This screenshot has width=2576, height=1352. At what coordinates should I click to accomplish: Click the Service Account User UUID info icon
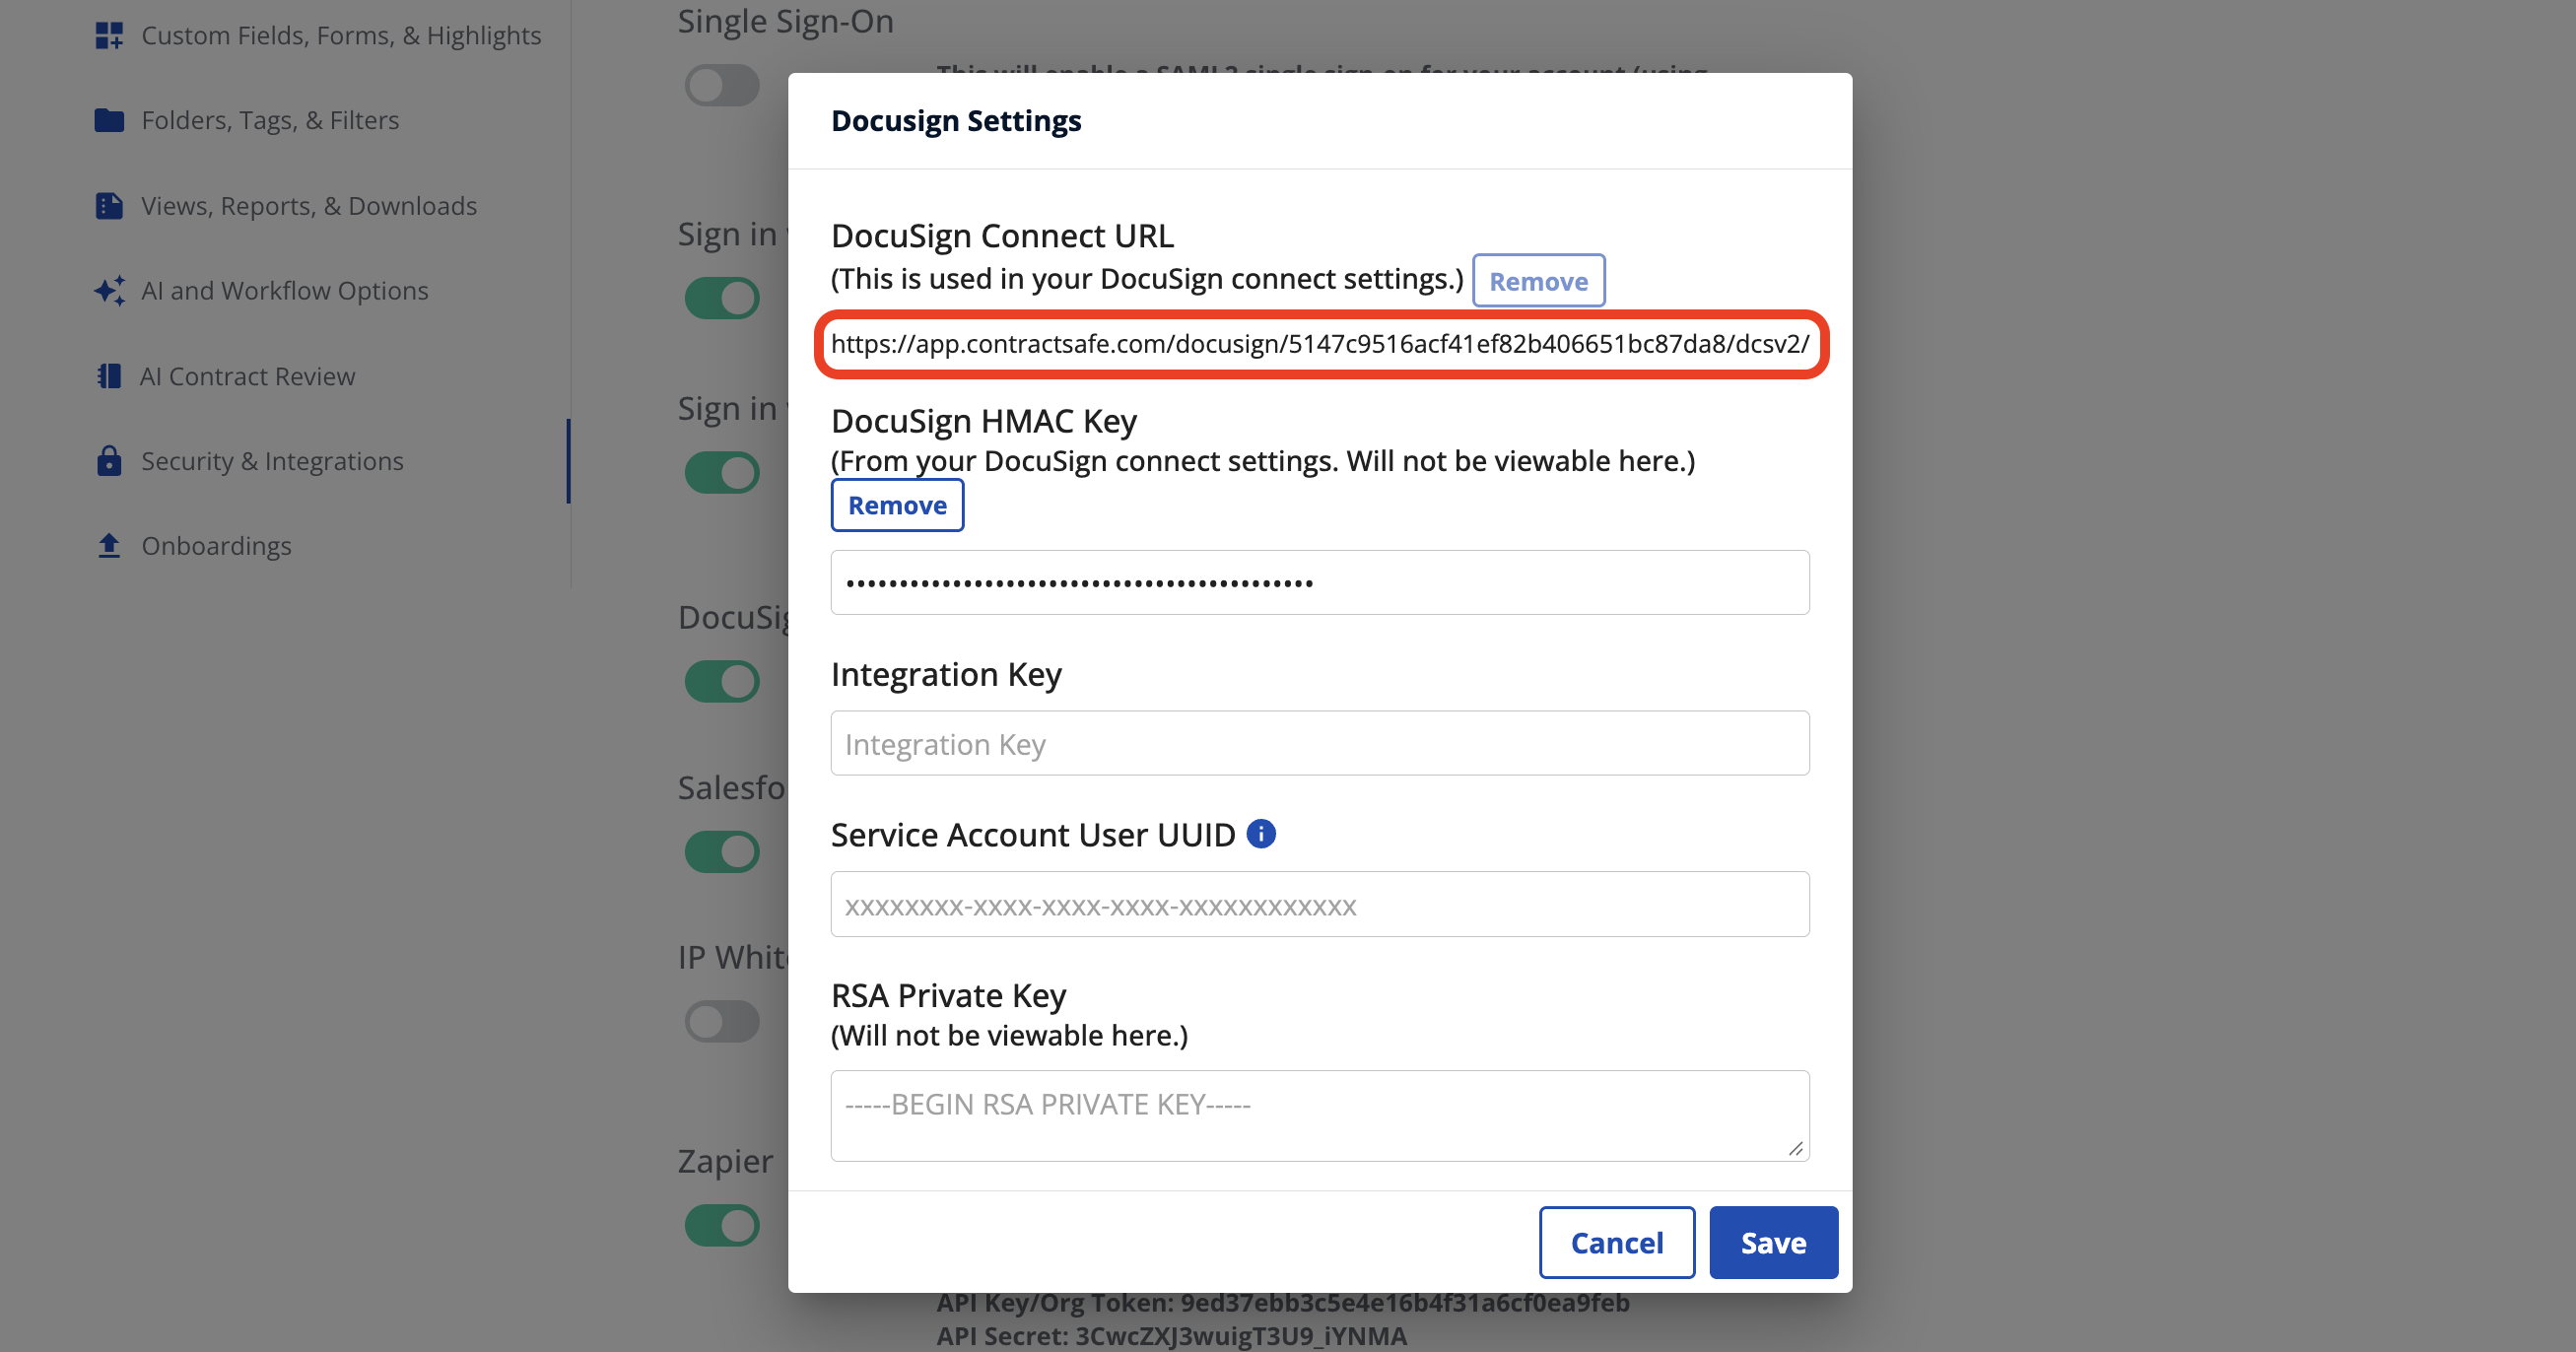tap(1261, 834)
